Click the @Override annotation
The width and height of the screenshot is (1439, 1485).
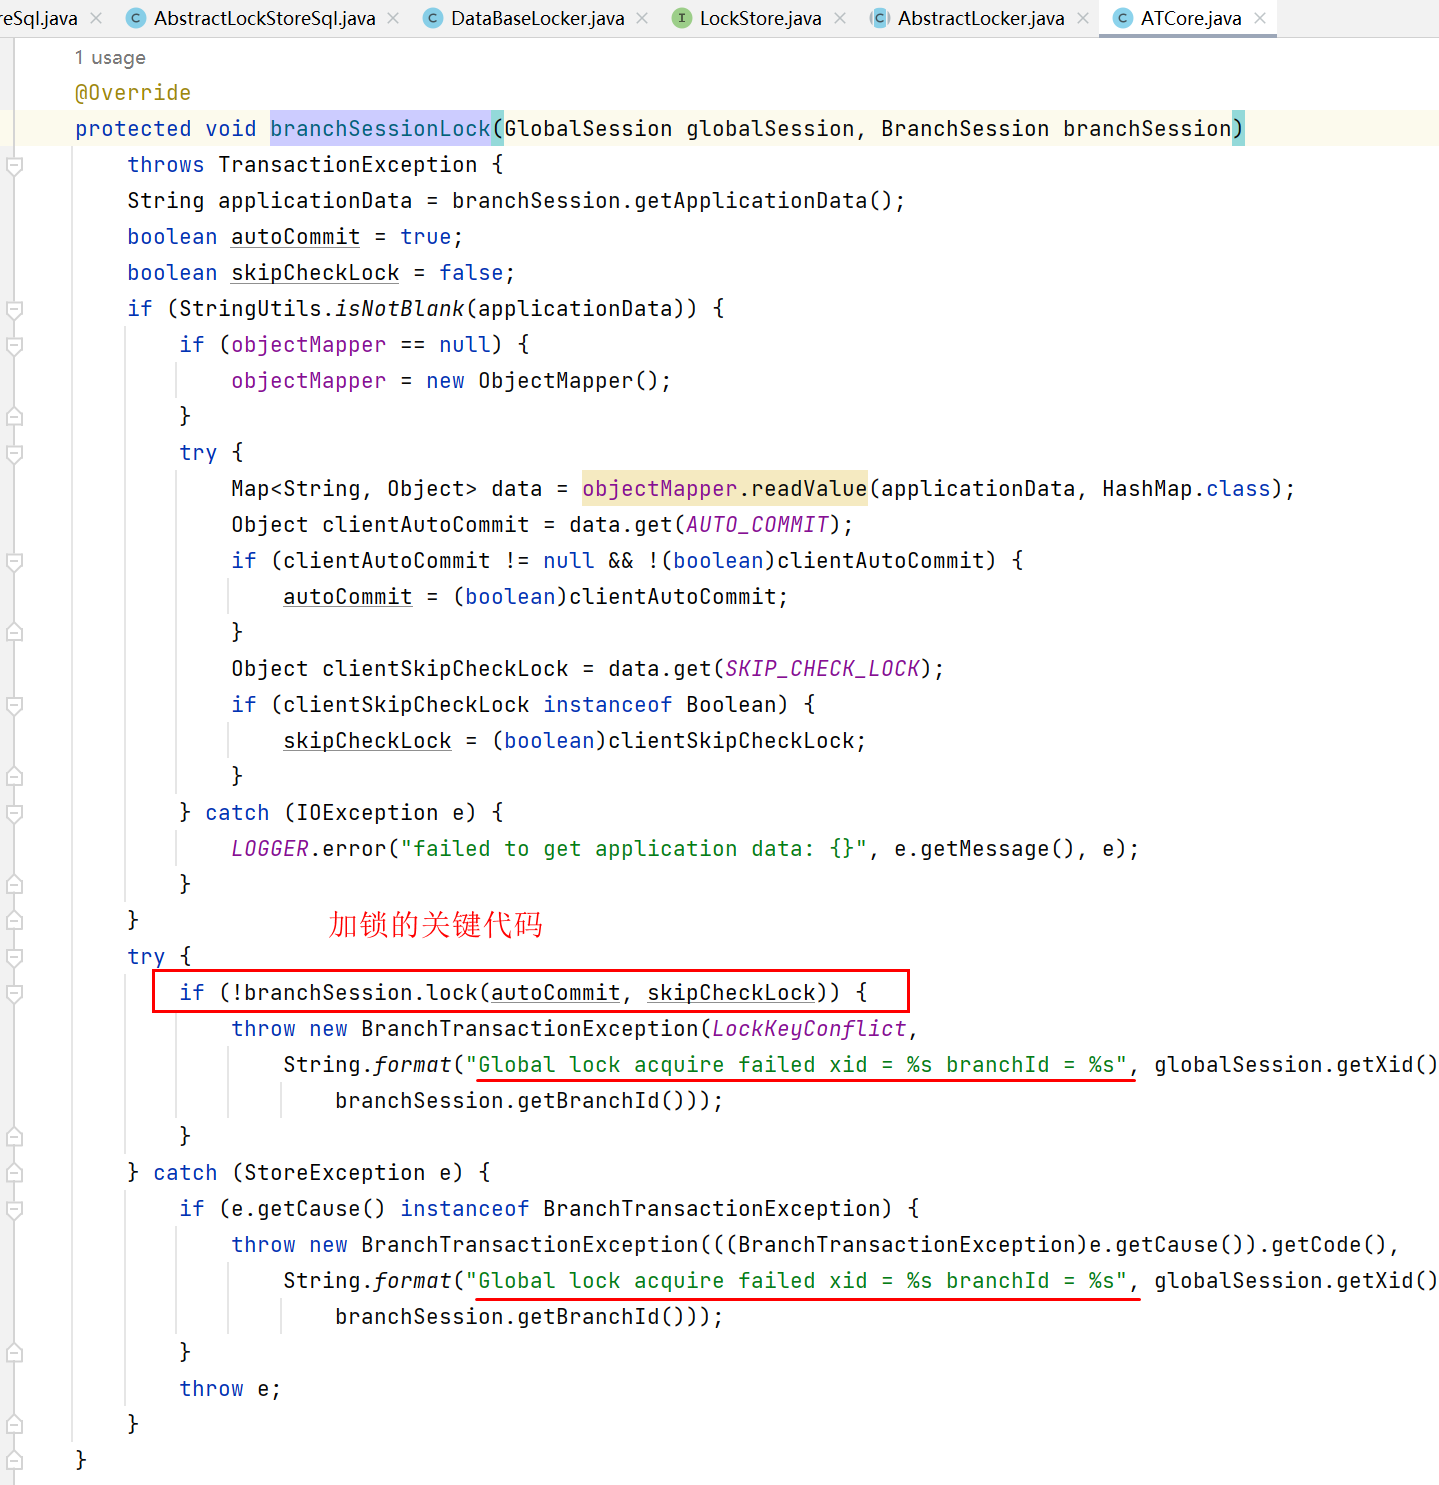pyautogui.click(x=133, y=93)
